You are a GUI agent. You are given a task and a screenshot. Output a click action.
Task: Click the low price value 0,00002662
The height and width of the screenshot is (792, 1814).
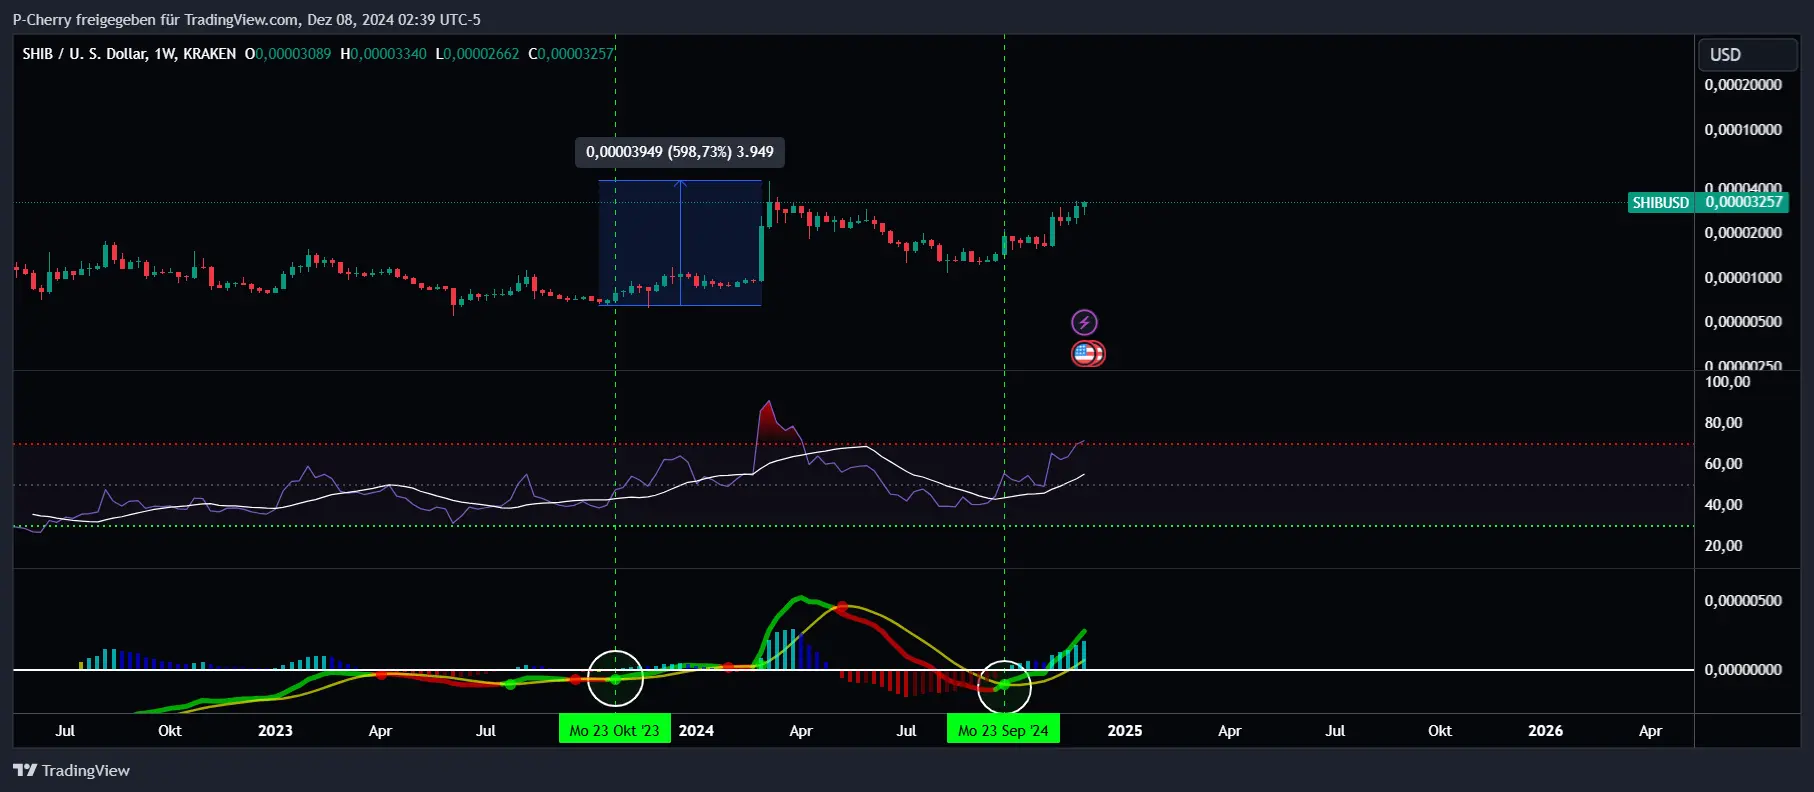[x=482, y=54]
